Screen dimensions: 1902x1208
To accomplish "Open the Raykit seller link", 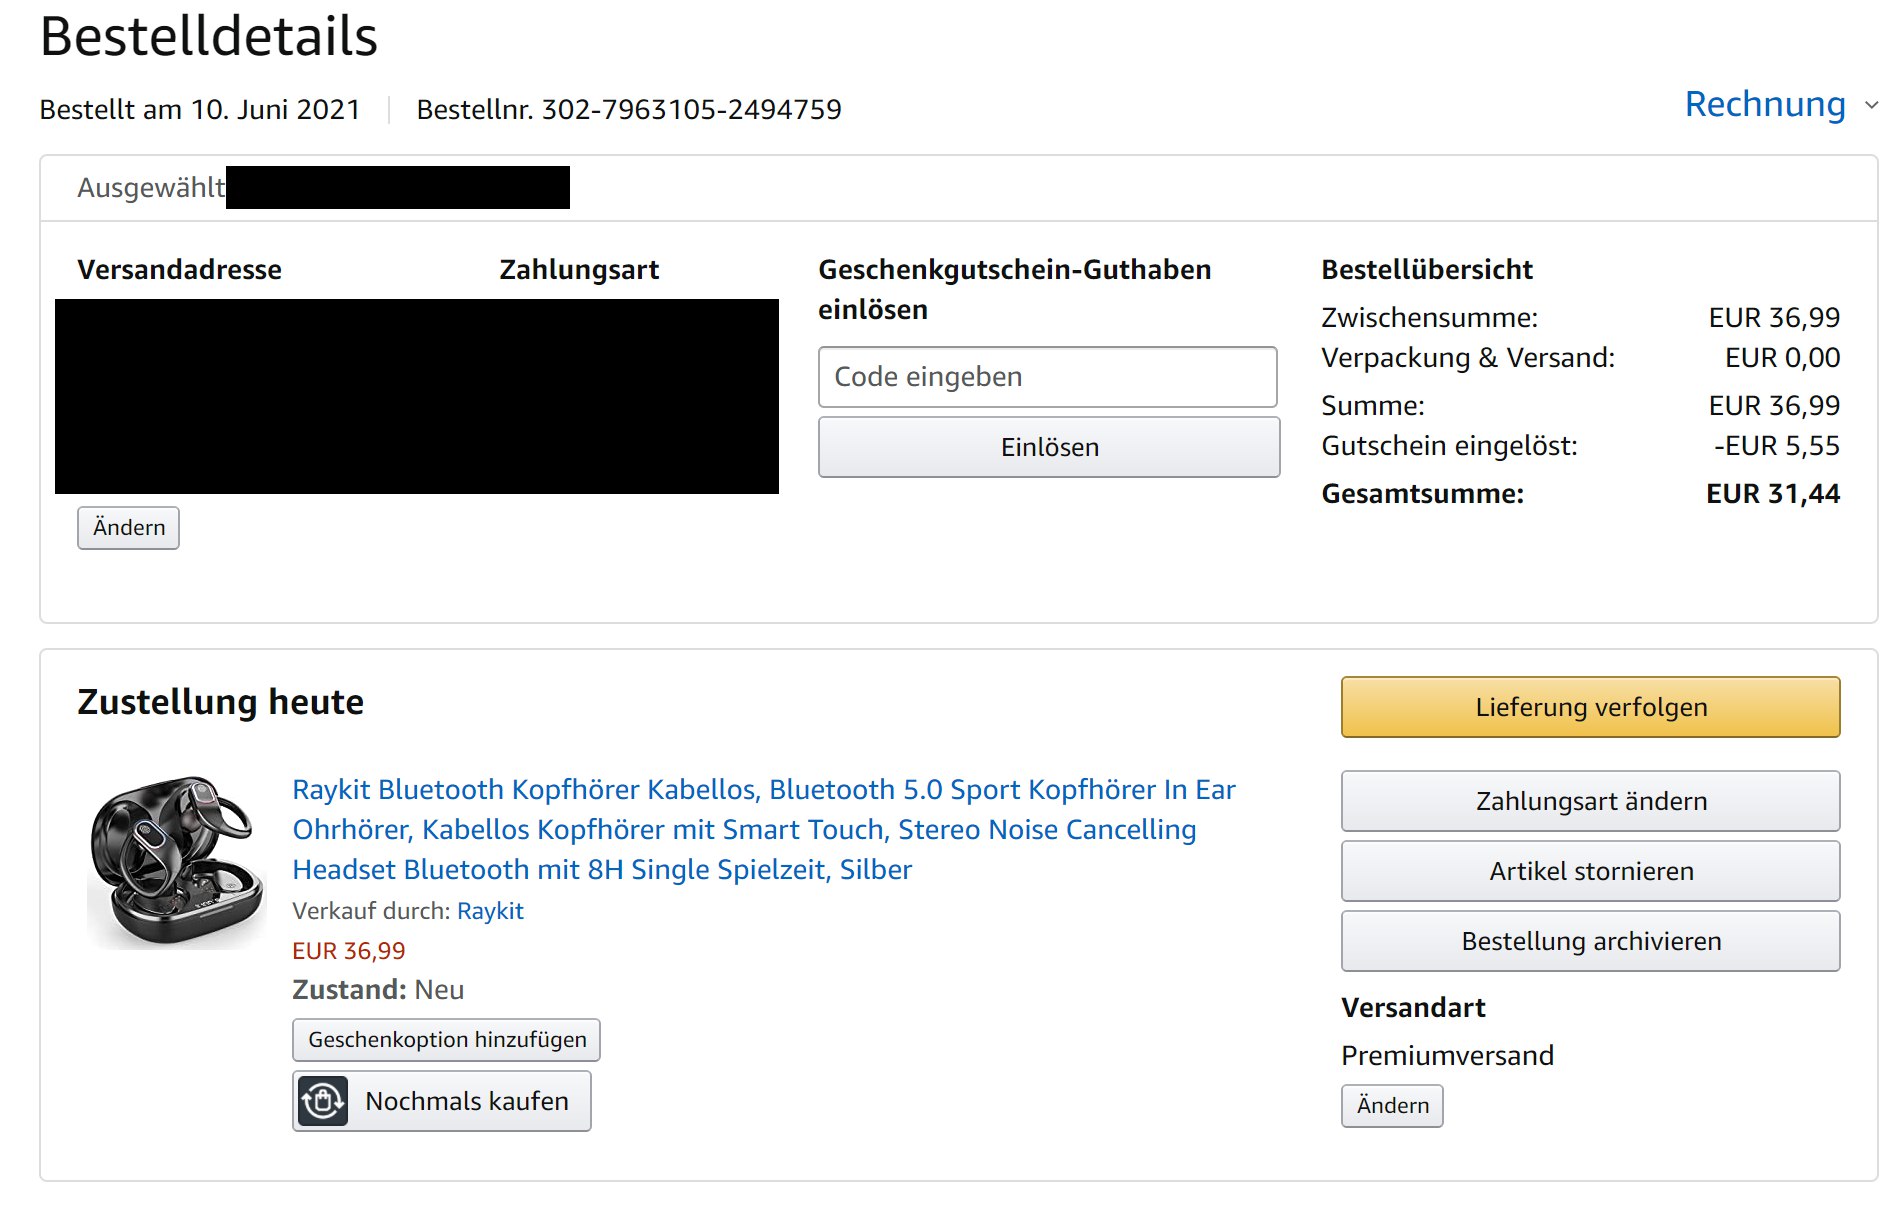I will [x=490, y=911].
